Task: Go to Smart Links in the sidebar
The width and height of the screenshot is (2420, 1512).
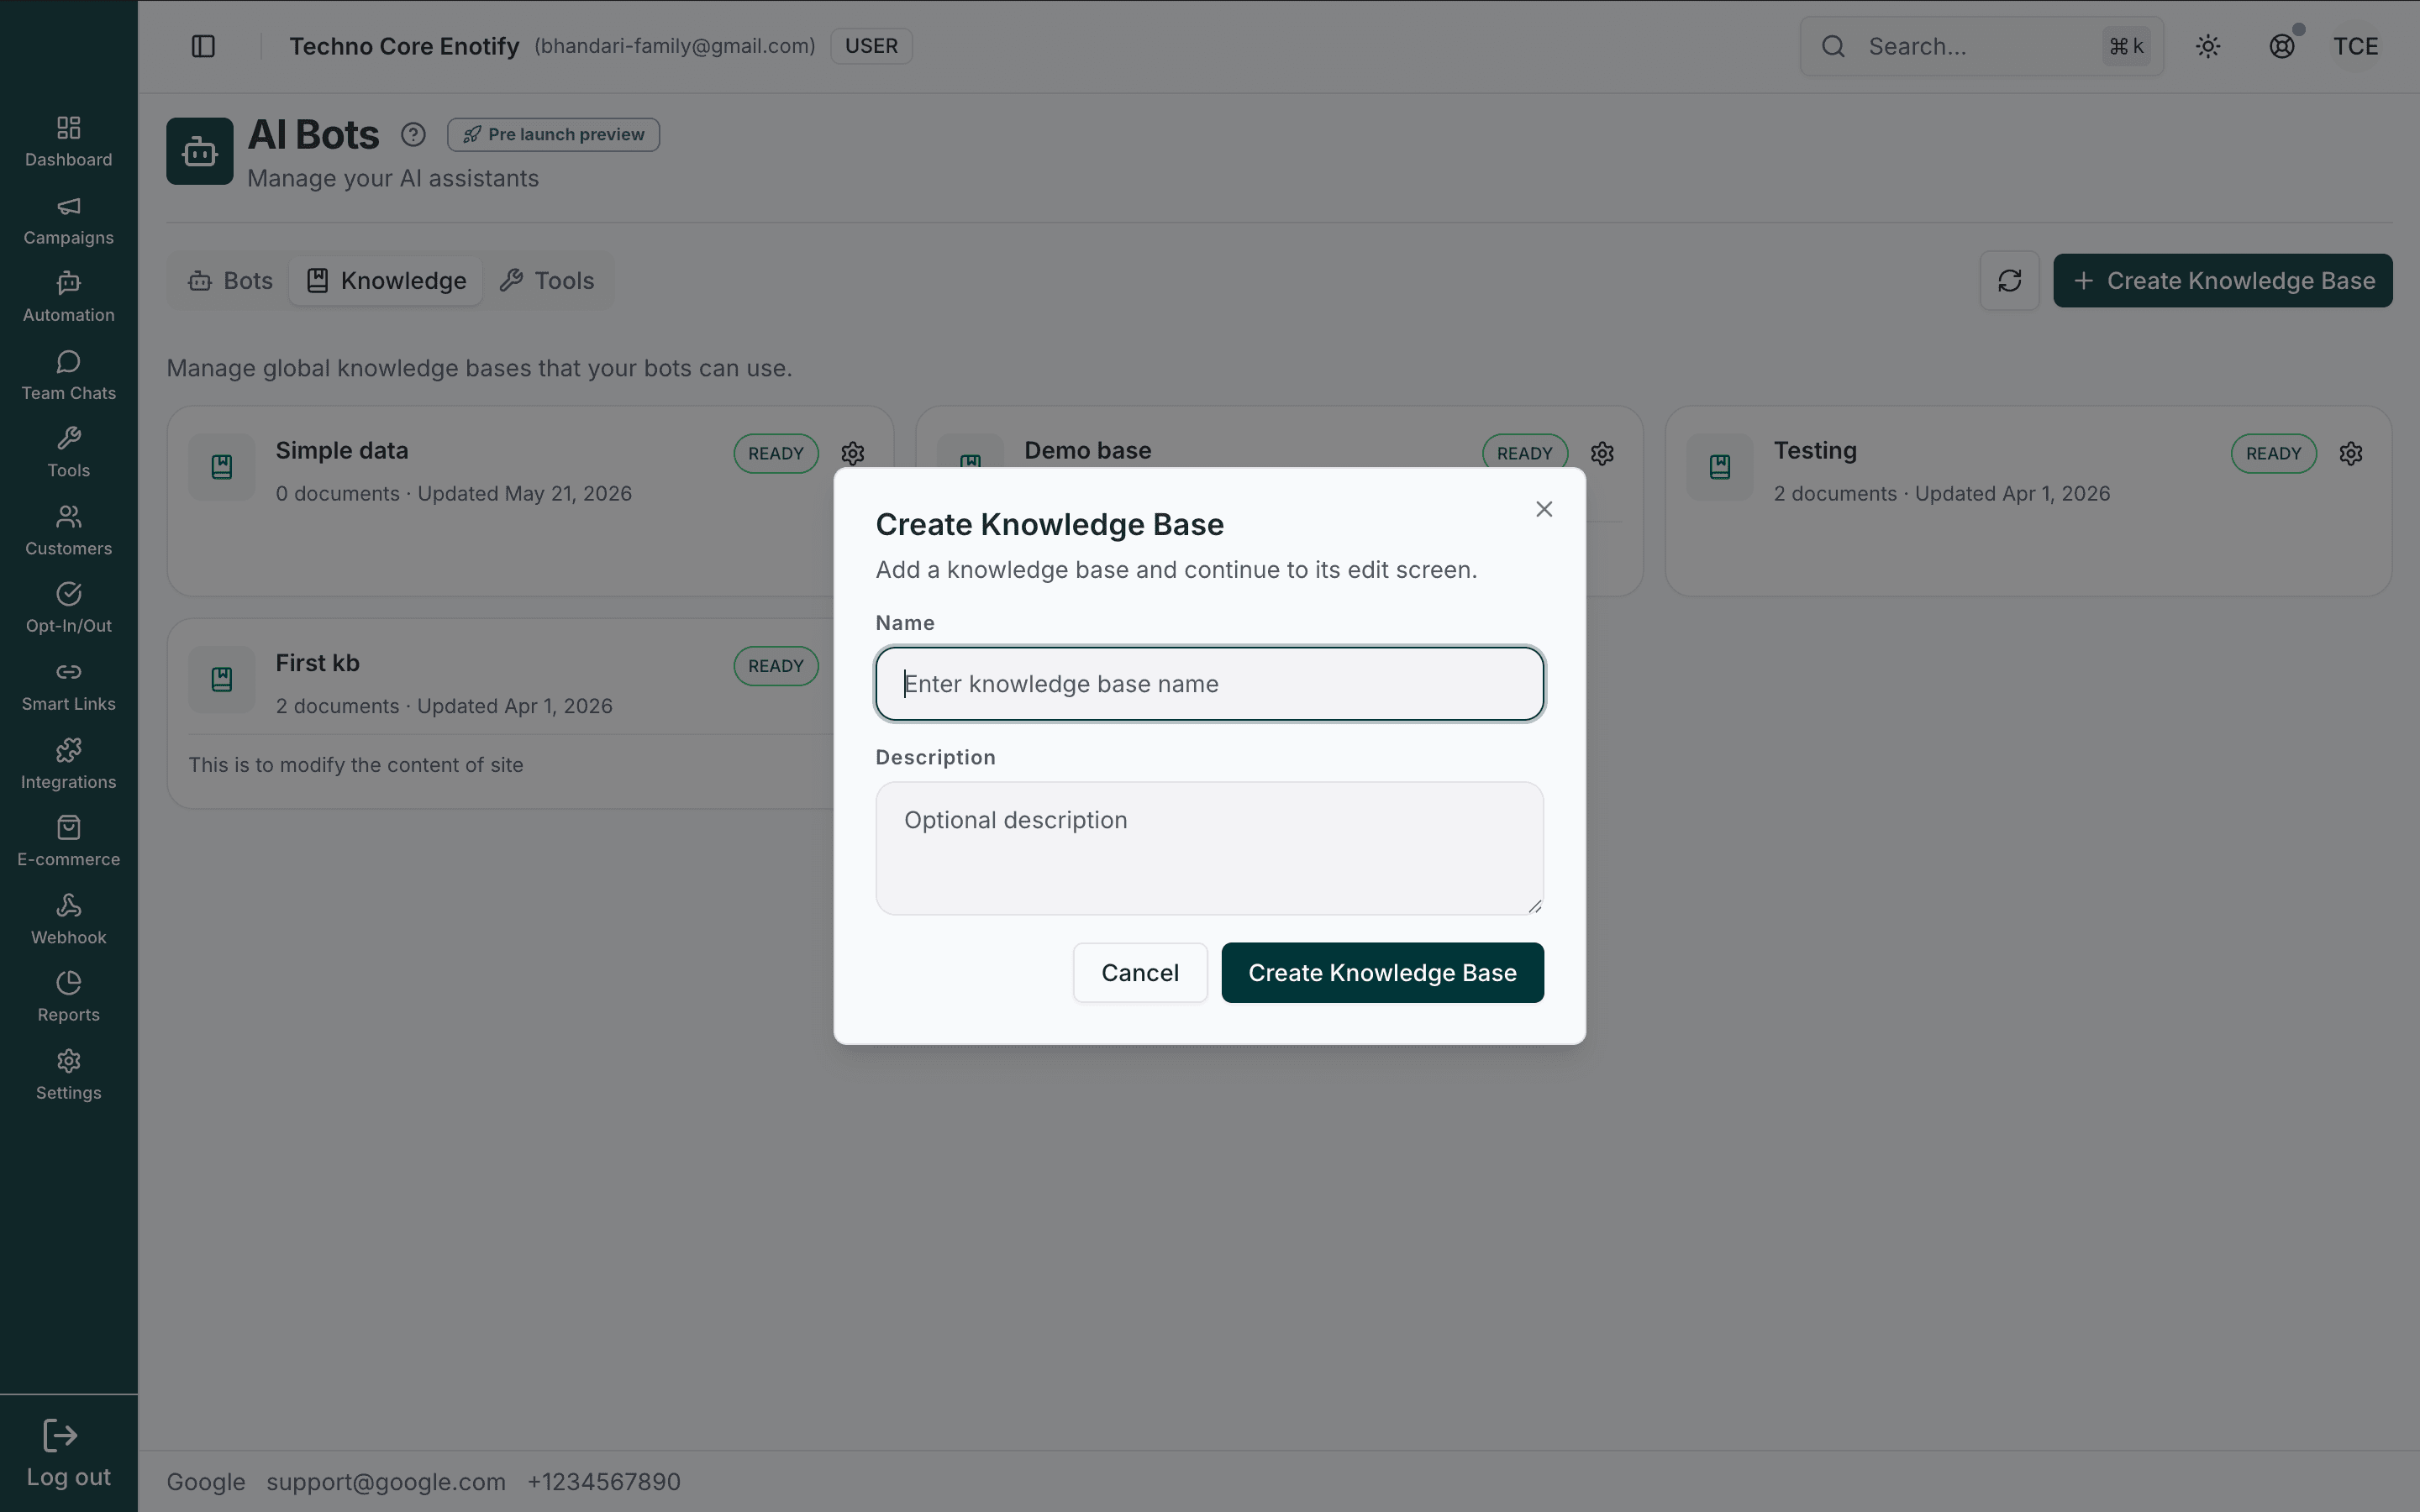Action: pos(68,687)
